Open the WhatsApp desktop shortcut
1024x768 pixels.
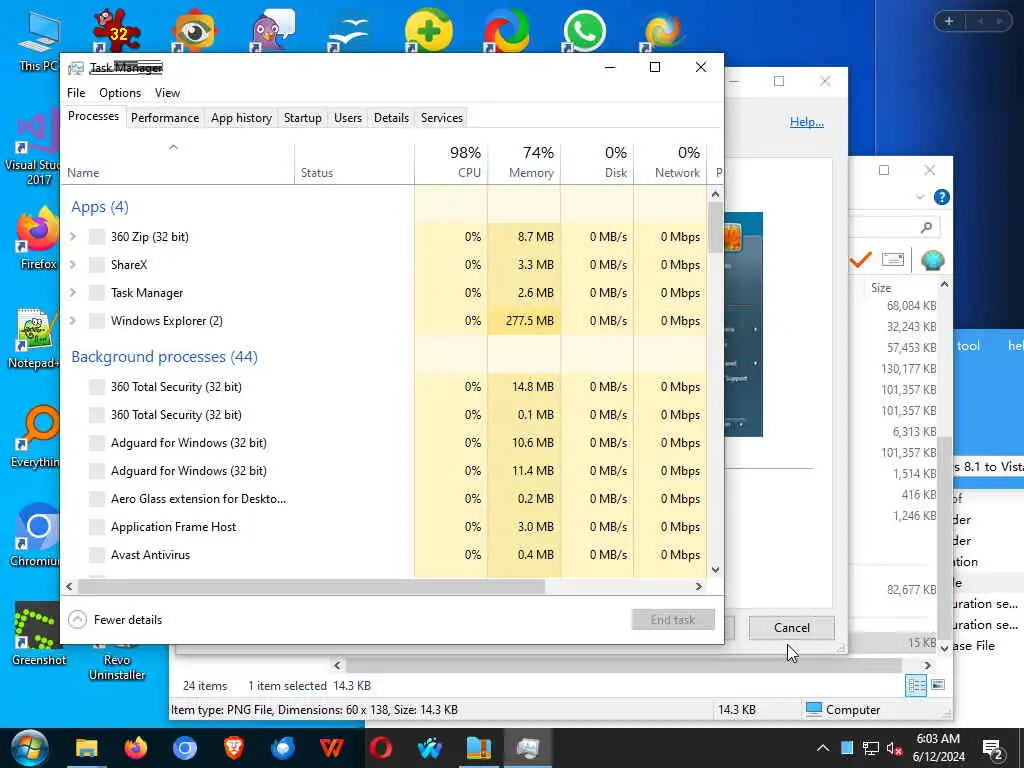(x=584, y=31)
